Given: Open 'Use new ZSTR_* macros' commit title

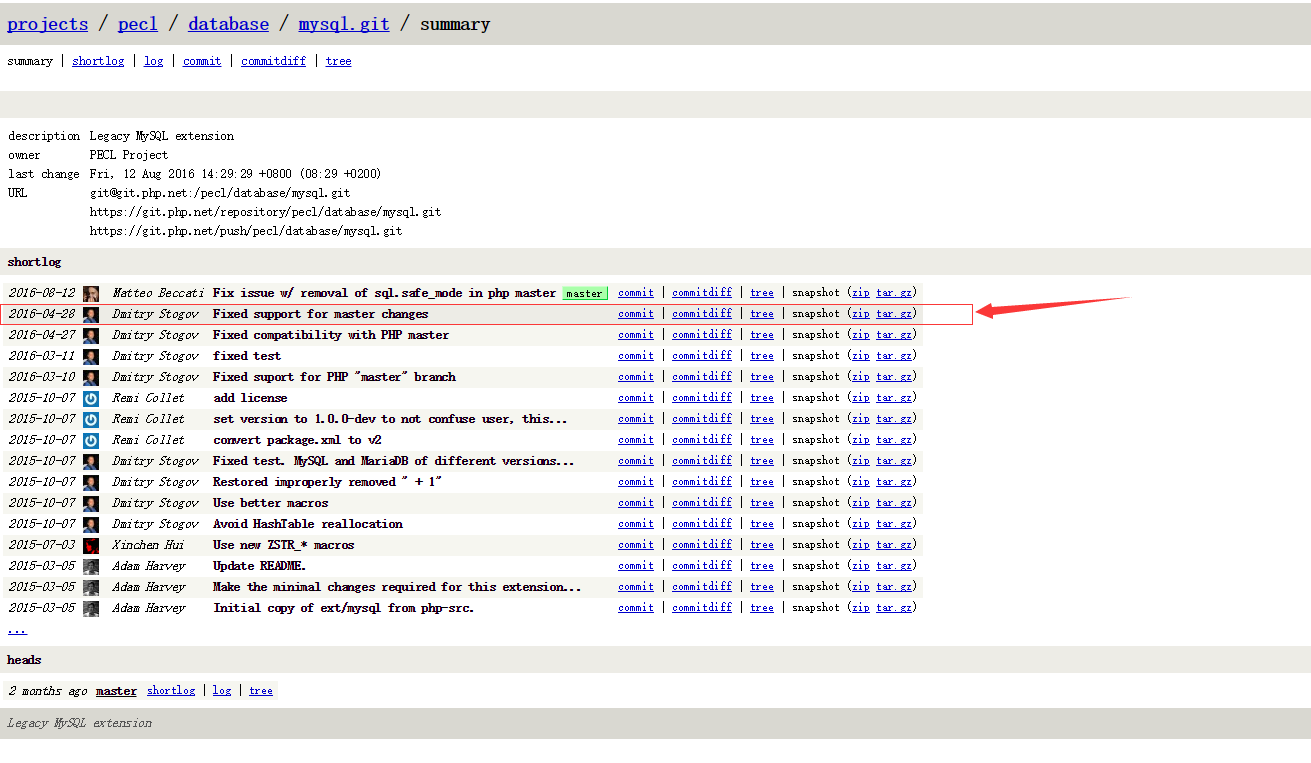Looking at the screenshot, I should click(x=283, y=545).
